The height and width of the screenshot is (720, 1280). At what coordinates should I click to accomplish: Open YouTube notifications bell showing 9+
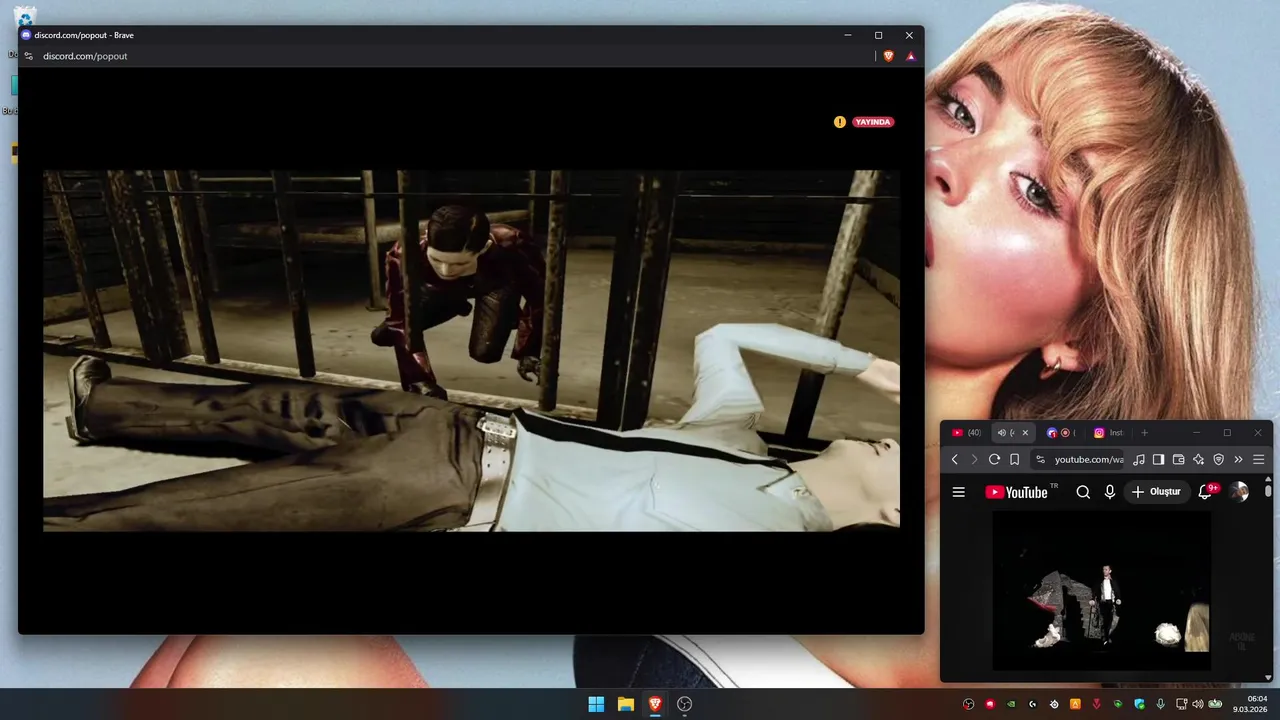click(x=1206, y=491)
